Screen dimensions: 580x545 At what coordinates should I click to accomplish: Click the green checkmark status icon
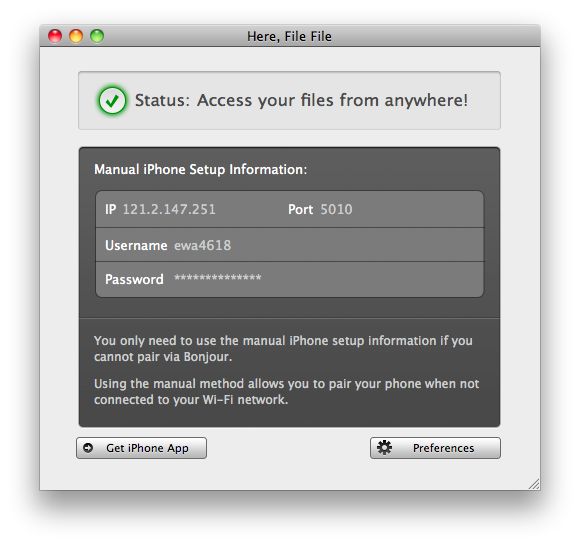point(112,100)
